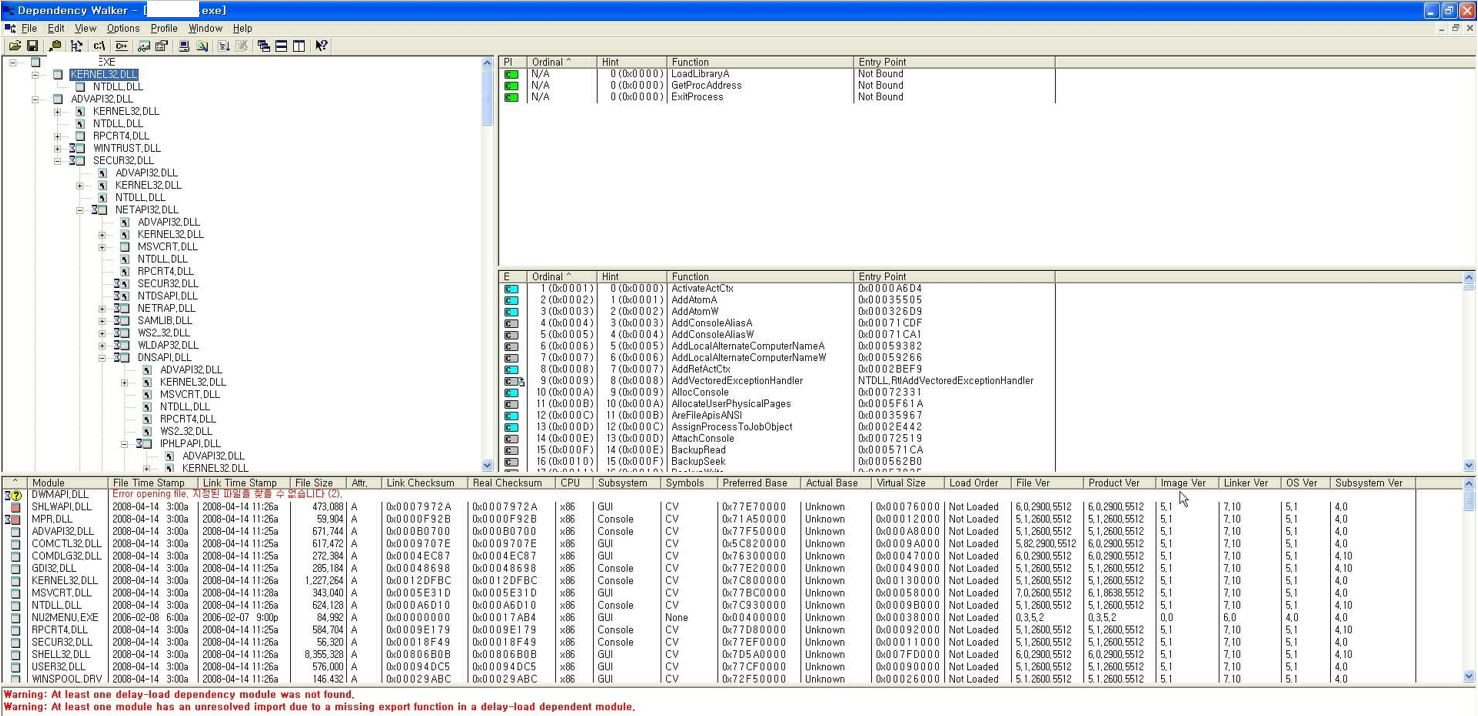
Task: Expand the NETRAP.DLL tree node
Action: [102, 309]
